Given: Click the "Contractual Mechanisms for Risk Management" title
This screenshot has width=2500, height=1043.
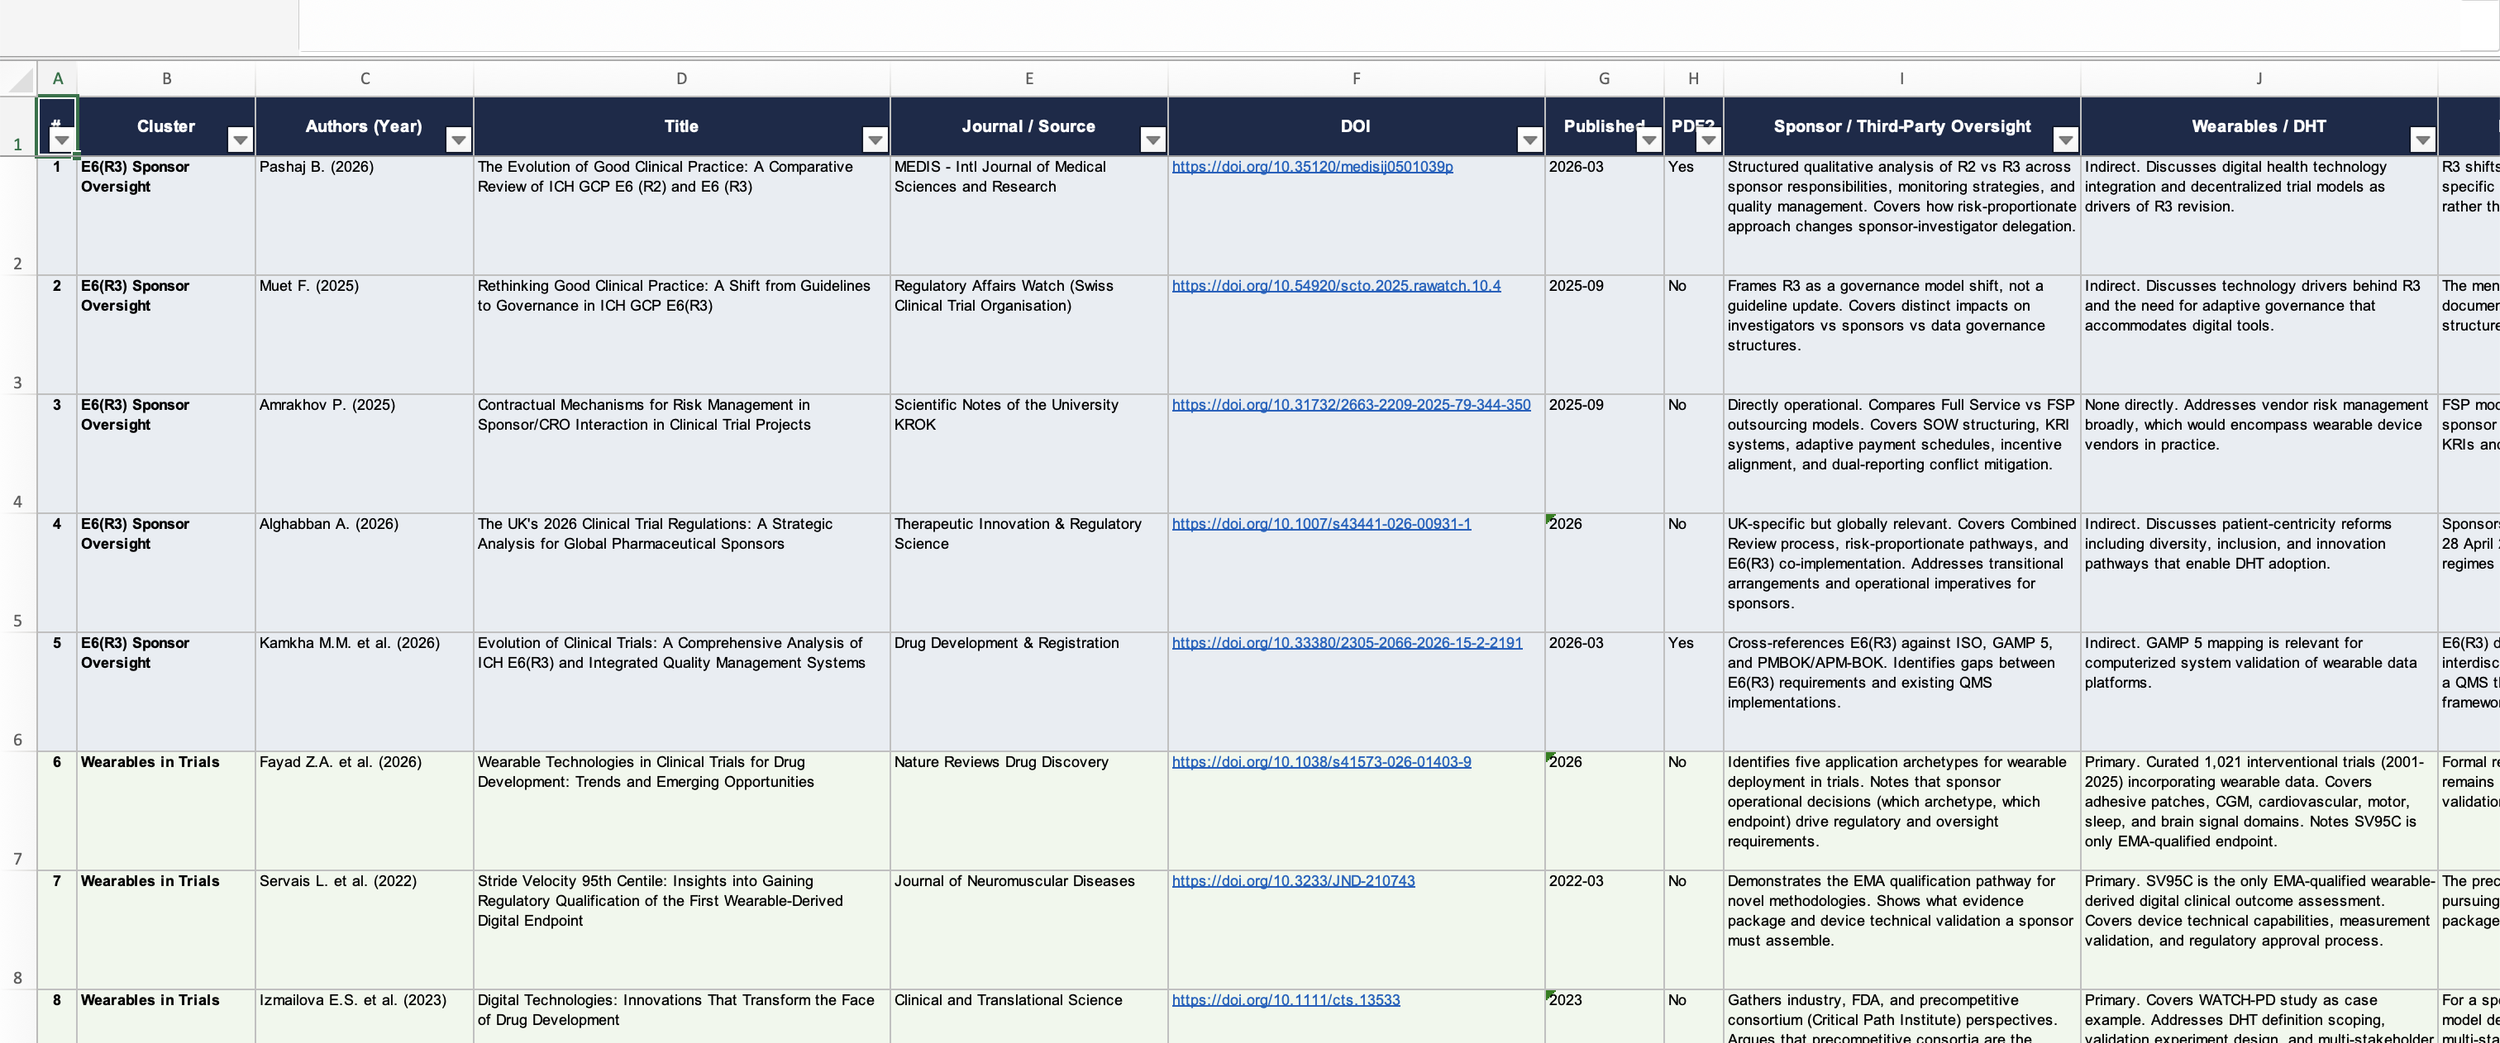Looking at the screenshot, I should coord(682,453).
